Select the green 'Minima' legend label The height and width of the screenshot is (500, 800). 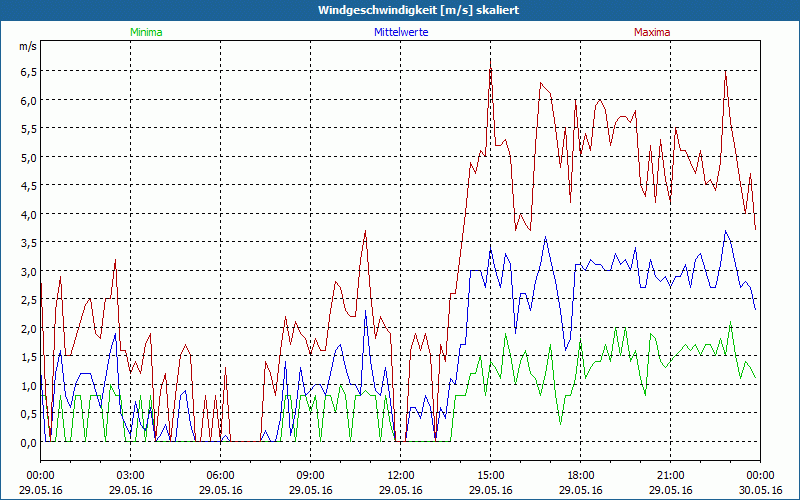coord(146,32)
